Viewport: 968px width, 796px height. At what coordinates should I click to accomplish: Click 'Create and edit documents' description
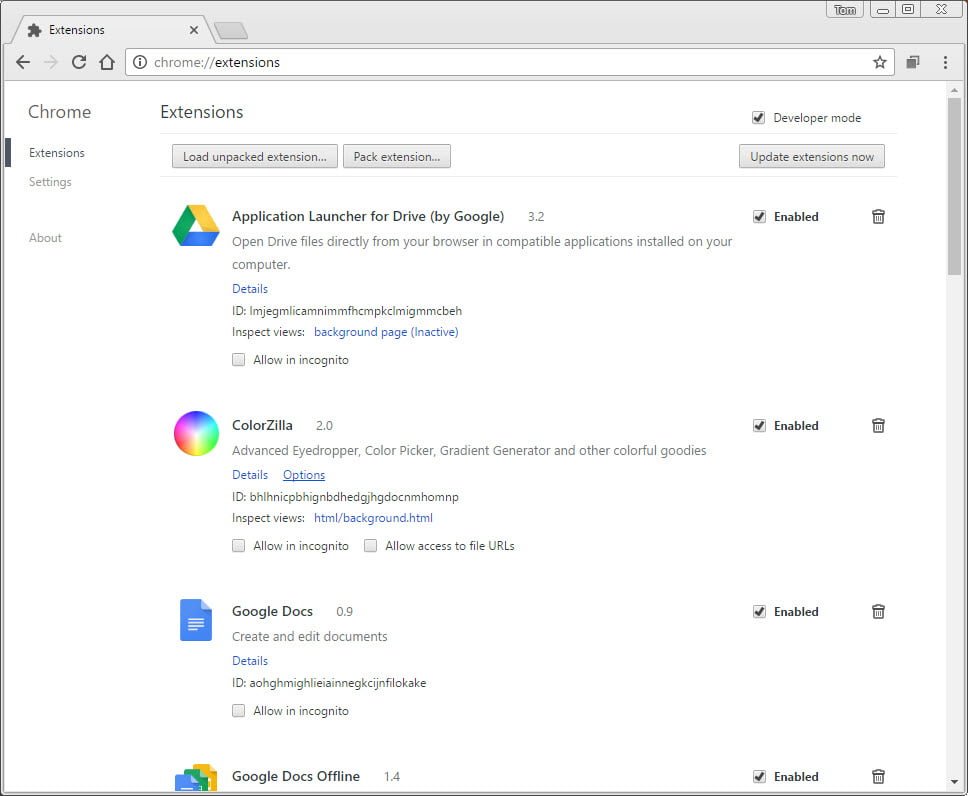coord(310,636)
